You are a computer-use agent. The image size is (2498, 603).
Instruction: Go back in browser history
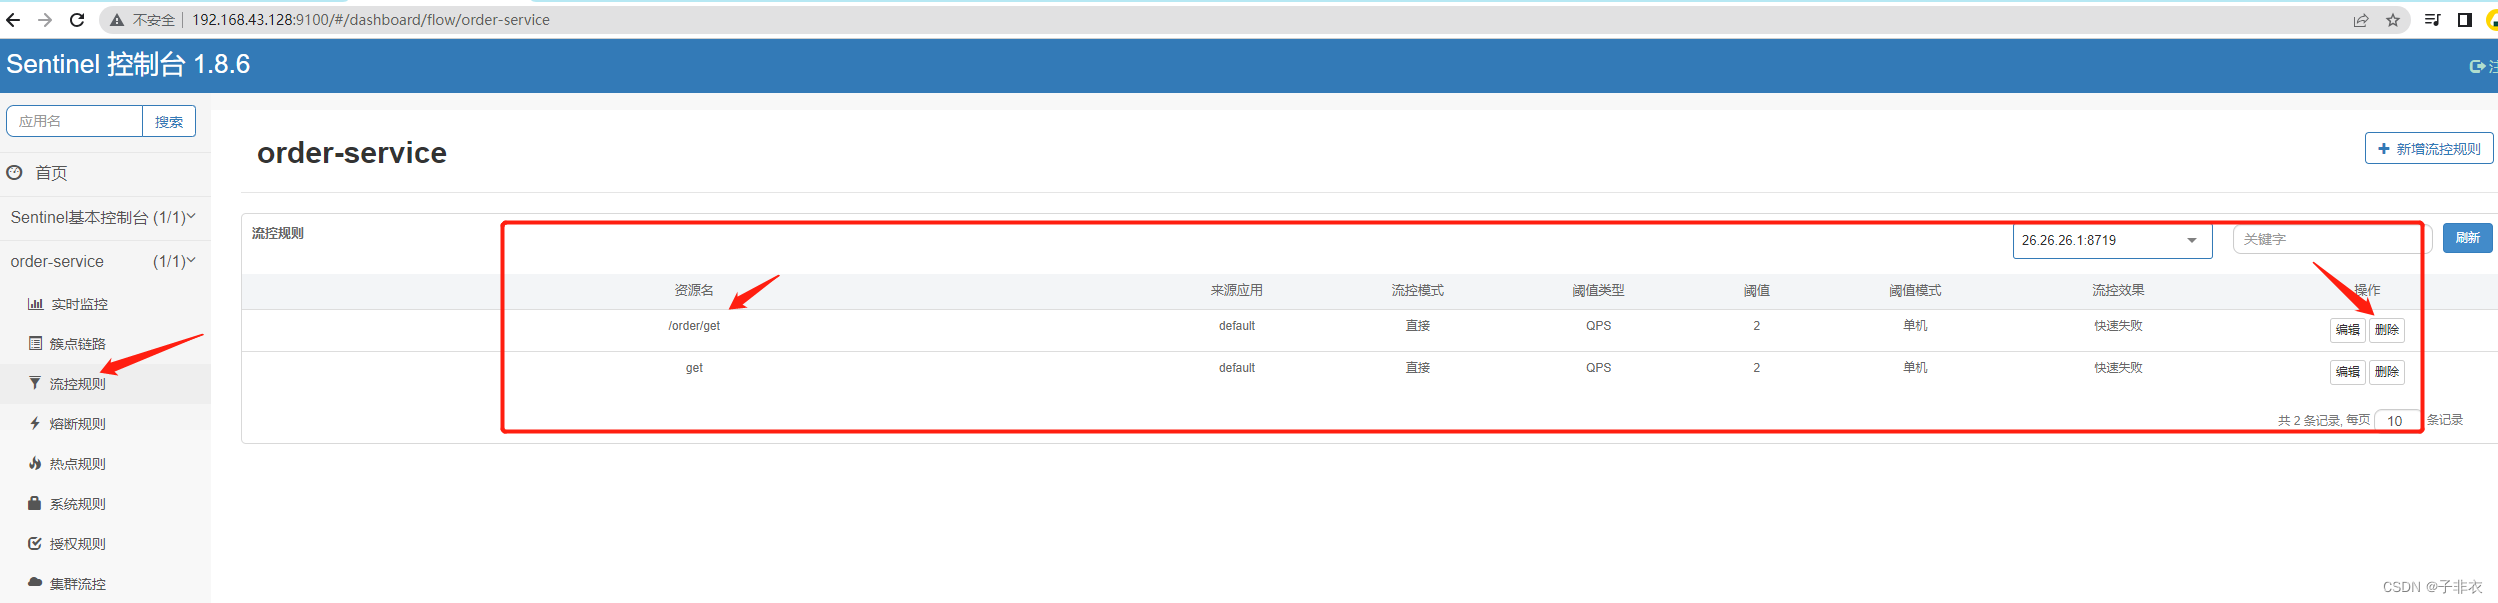pos(13,20)
